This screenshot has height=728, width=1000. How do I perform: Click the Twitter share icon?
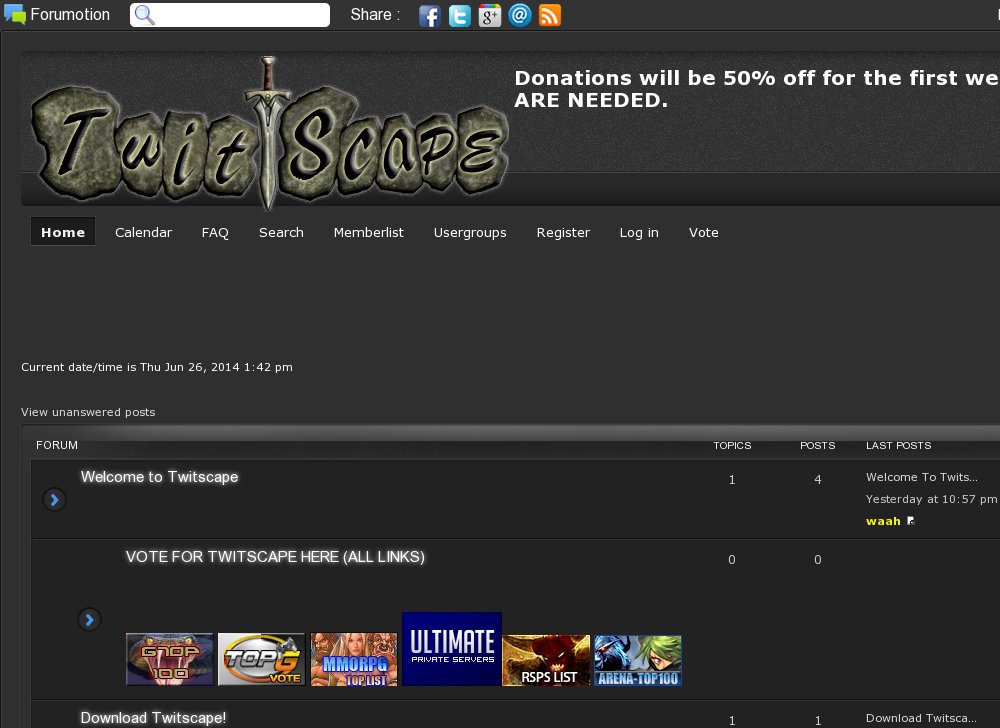pos(459,16)
